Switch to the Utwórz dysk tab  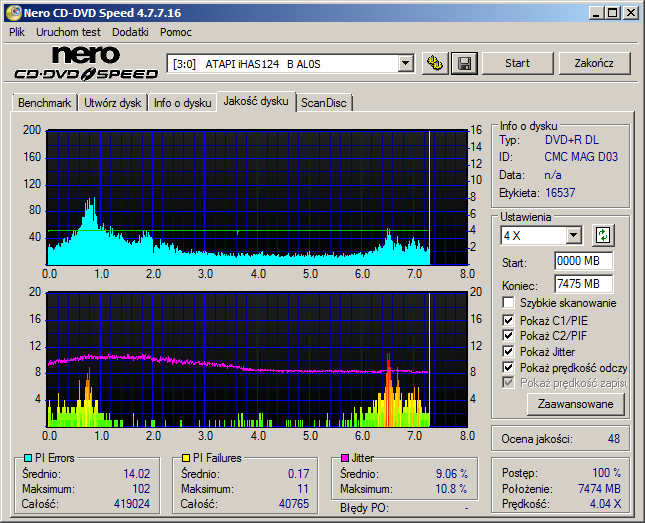tap(113, 103)
